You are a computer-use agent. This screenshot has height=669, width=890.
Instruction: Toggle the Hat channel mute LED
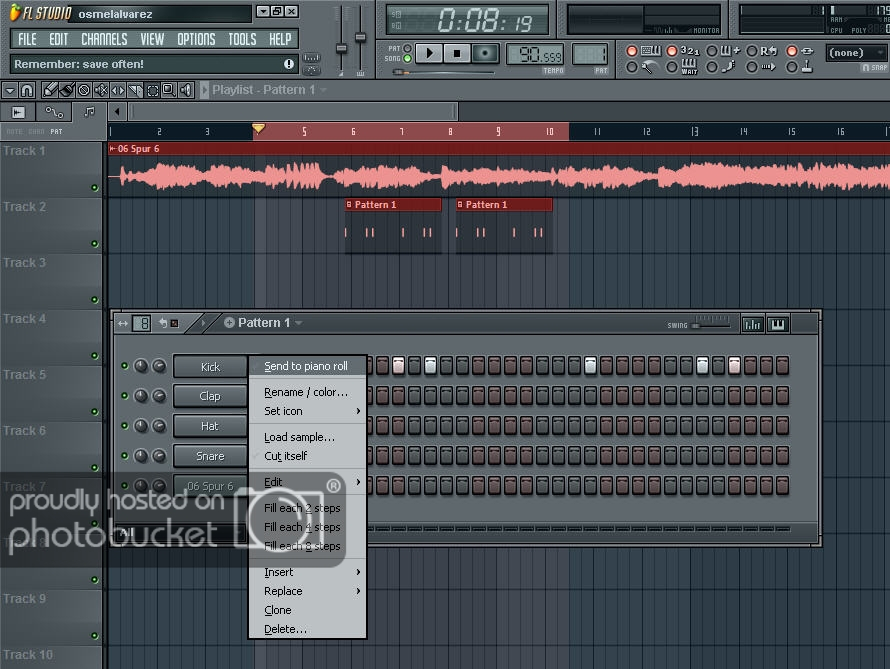(x=125, y=426)
